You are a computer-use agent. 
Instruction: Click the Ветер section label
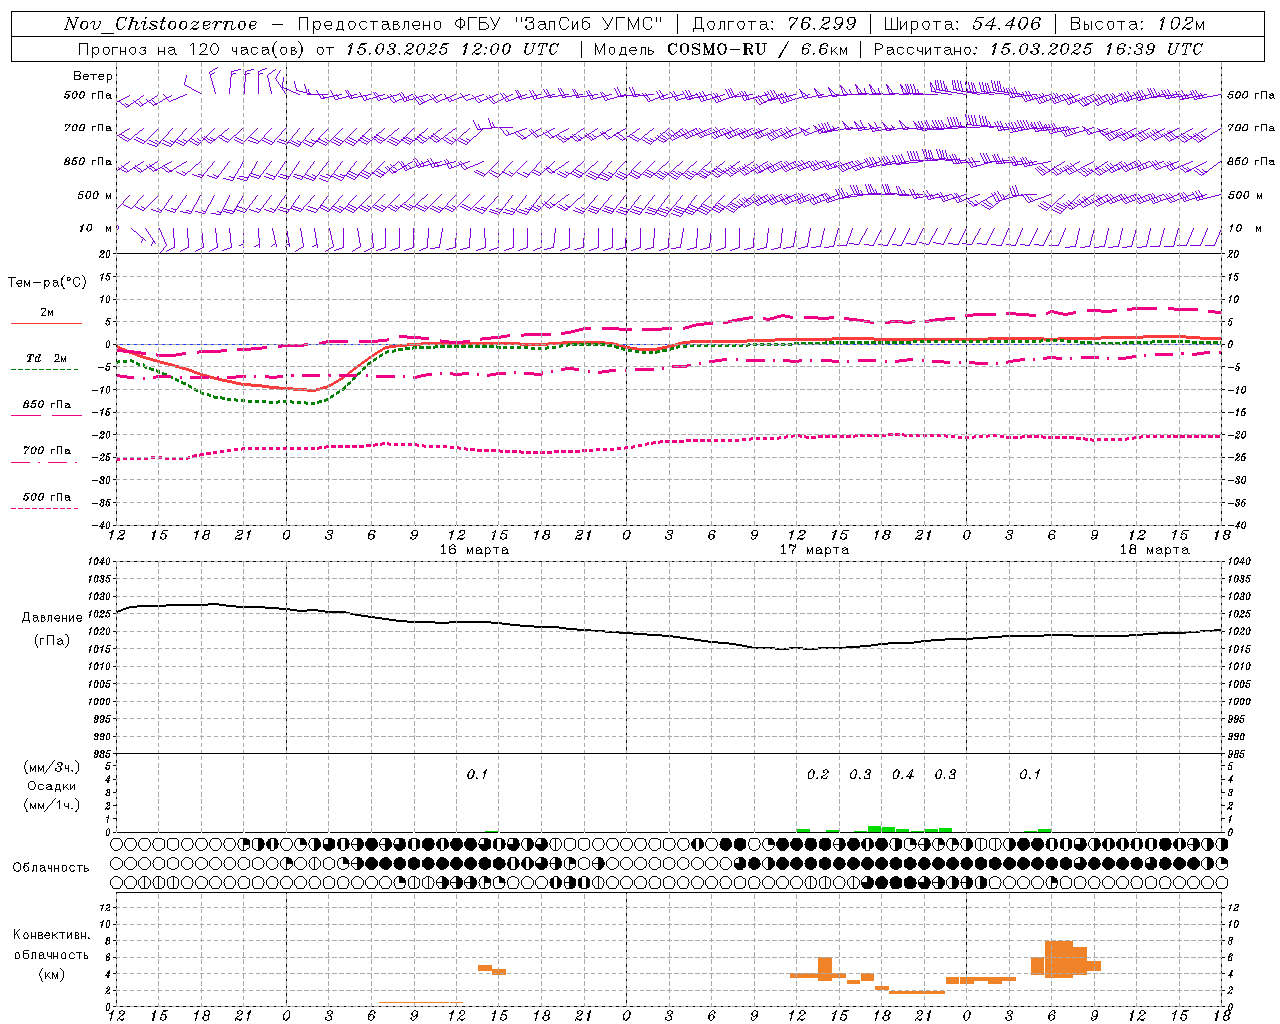(x=93, y=76)
